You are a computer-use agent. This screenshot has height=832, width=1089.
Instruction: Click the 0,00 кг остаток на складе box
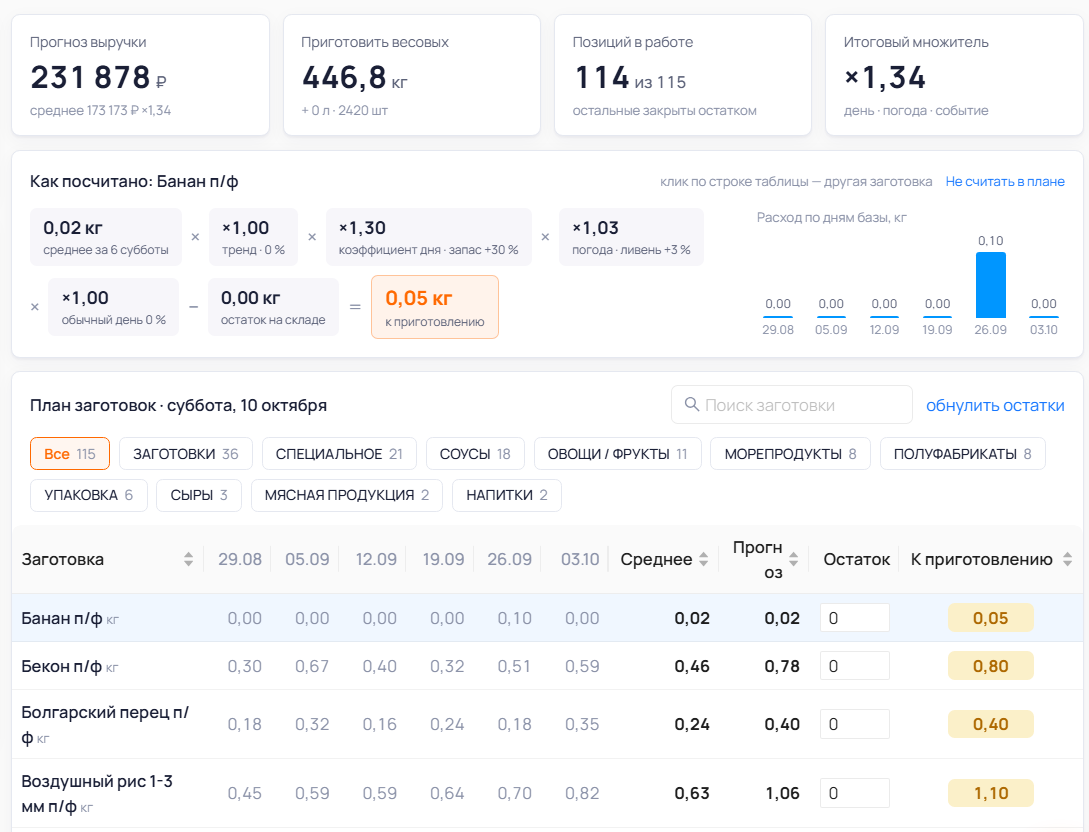click(273, 307)
